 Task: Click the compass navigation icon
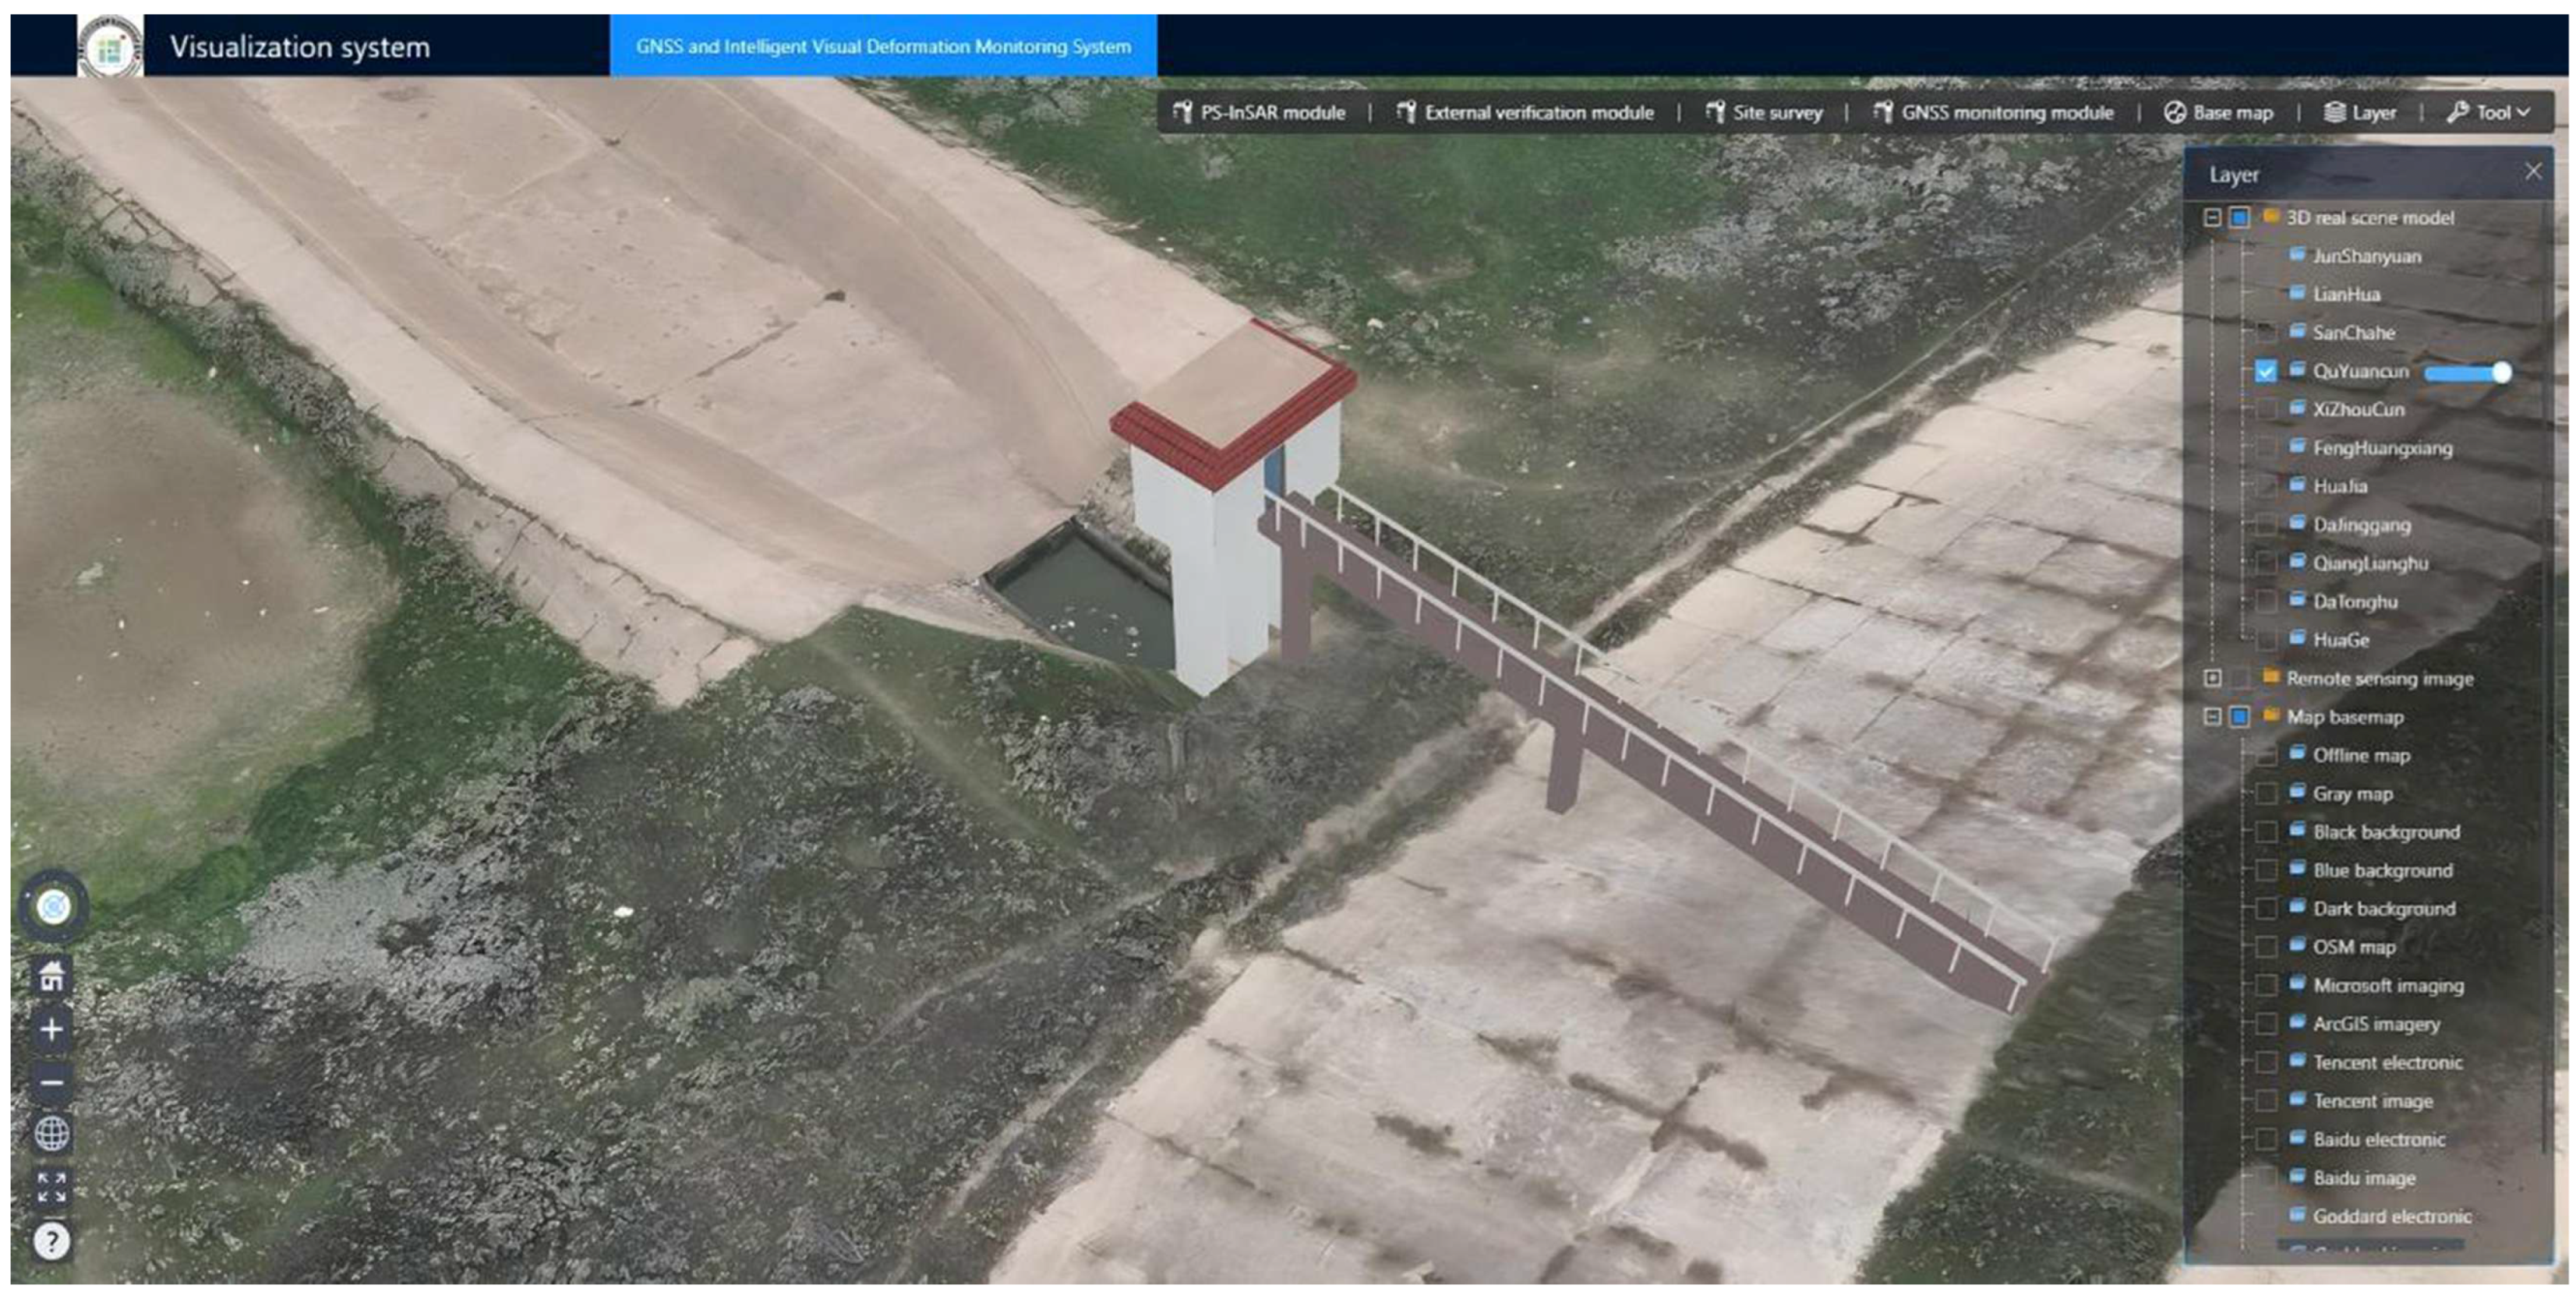(53, 906)
